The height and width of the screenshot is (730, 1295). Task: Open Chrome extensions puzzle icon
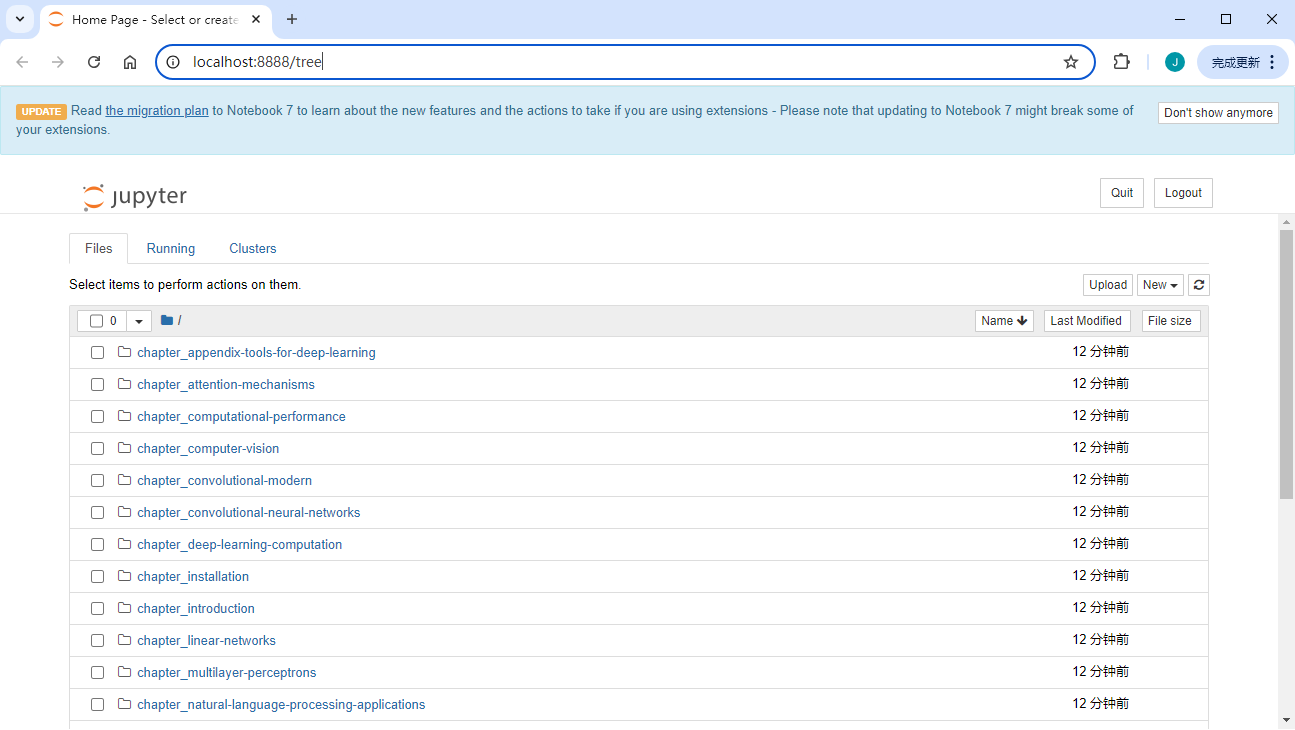[1121, 62]
